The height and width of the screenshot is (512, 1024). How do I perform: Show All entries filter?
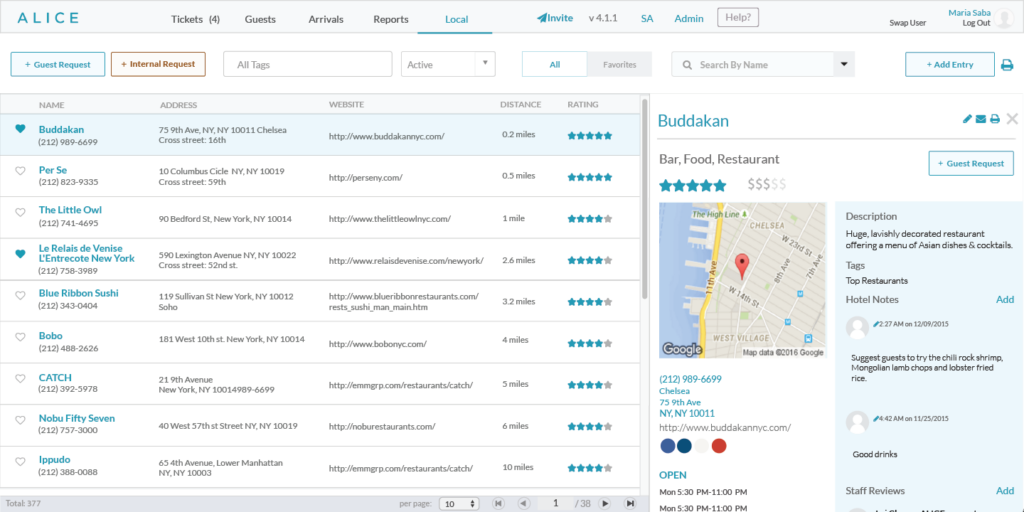554,65
